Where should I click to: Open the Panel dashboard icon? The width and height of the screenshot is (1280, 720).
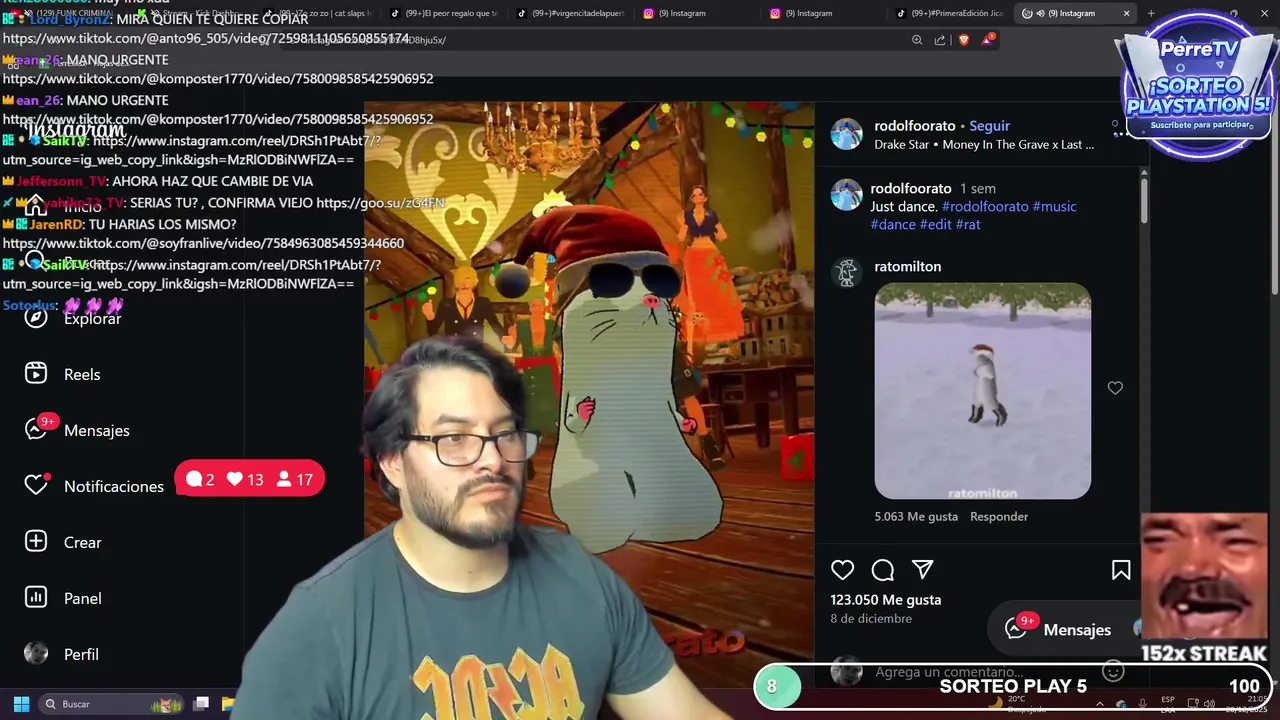pyautogui.click(x=36, y=598)
